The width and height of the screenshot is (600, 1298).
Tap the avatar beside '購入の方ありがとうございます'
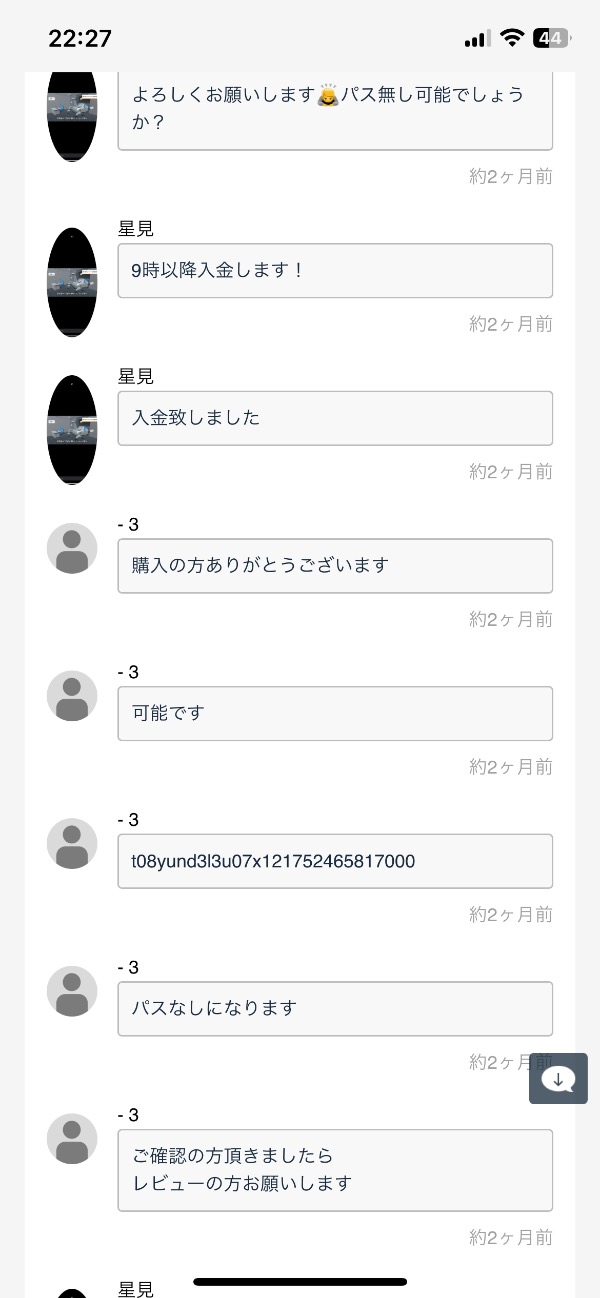point(72,549)
